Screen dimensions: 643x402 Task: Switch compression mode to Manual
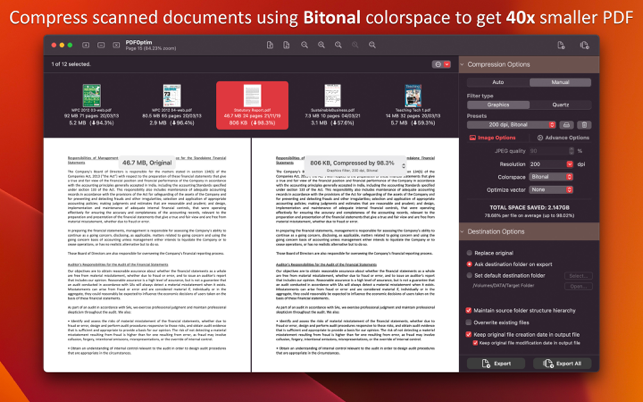click(x=560, y=82)
